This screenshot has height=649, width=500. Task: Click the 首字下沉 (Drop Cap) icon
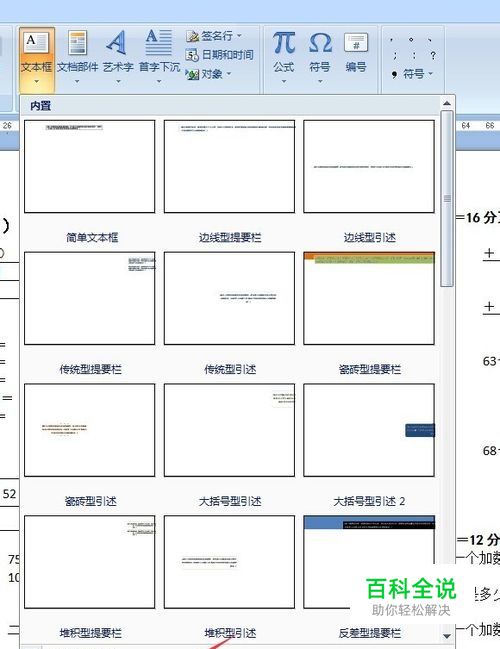(x=159, y=43)
